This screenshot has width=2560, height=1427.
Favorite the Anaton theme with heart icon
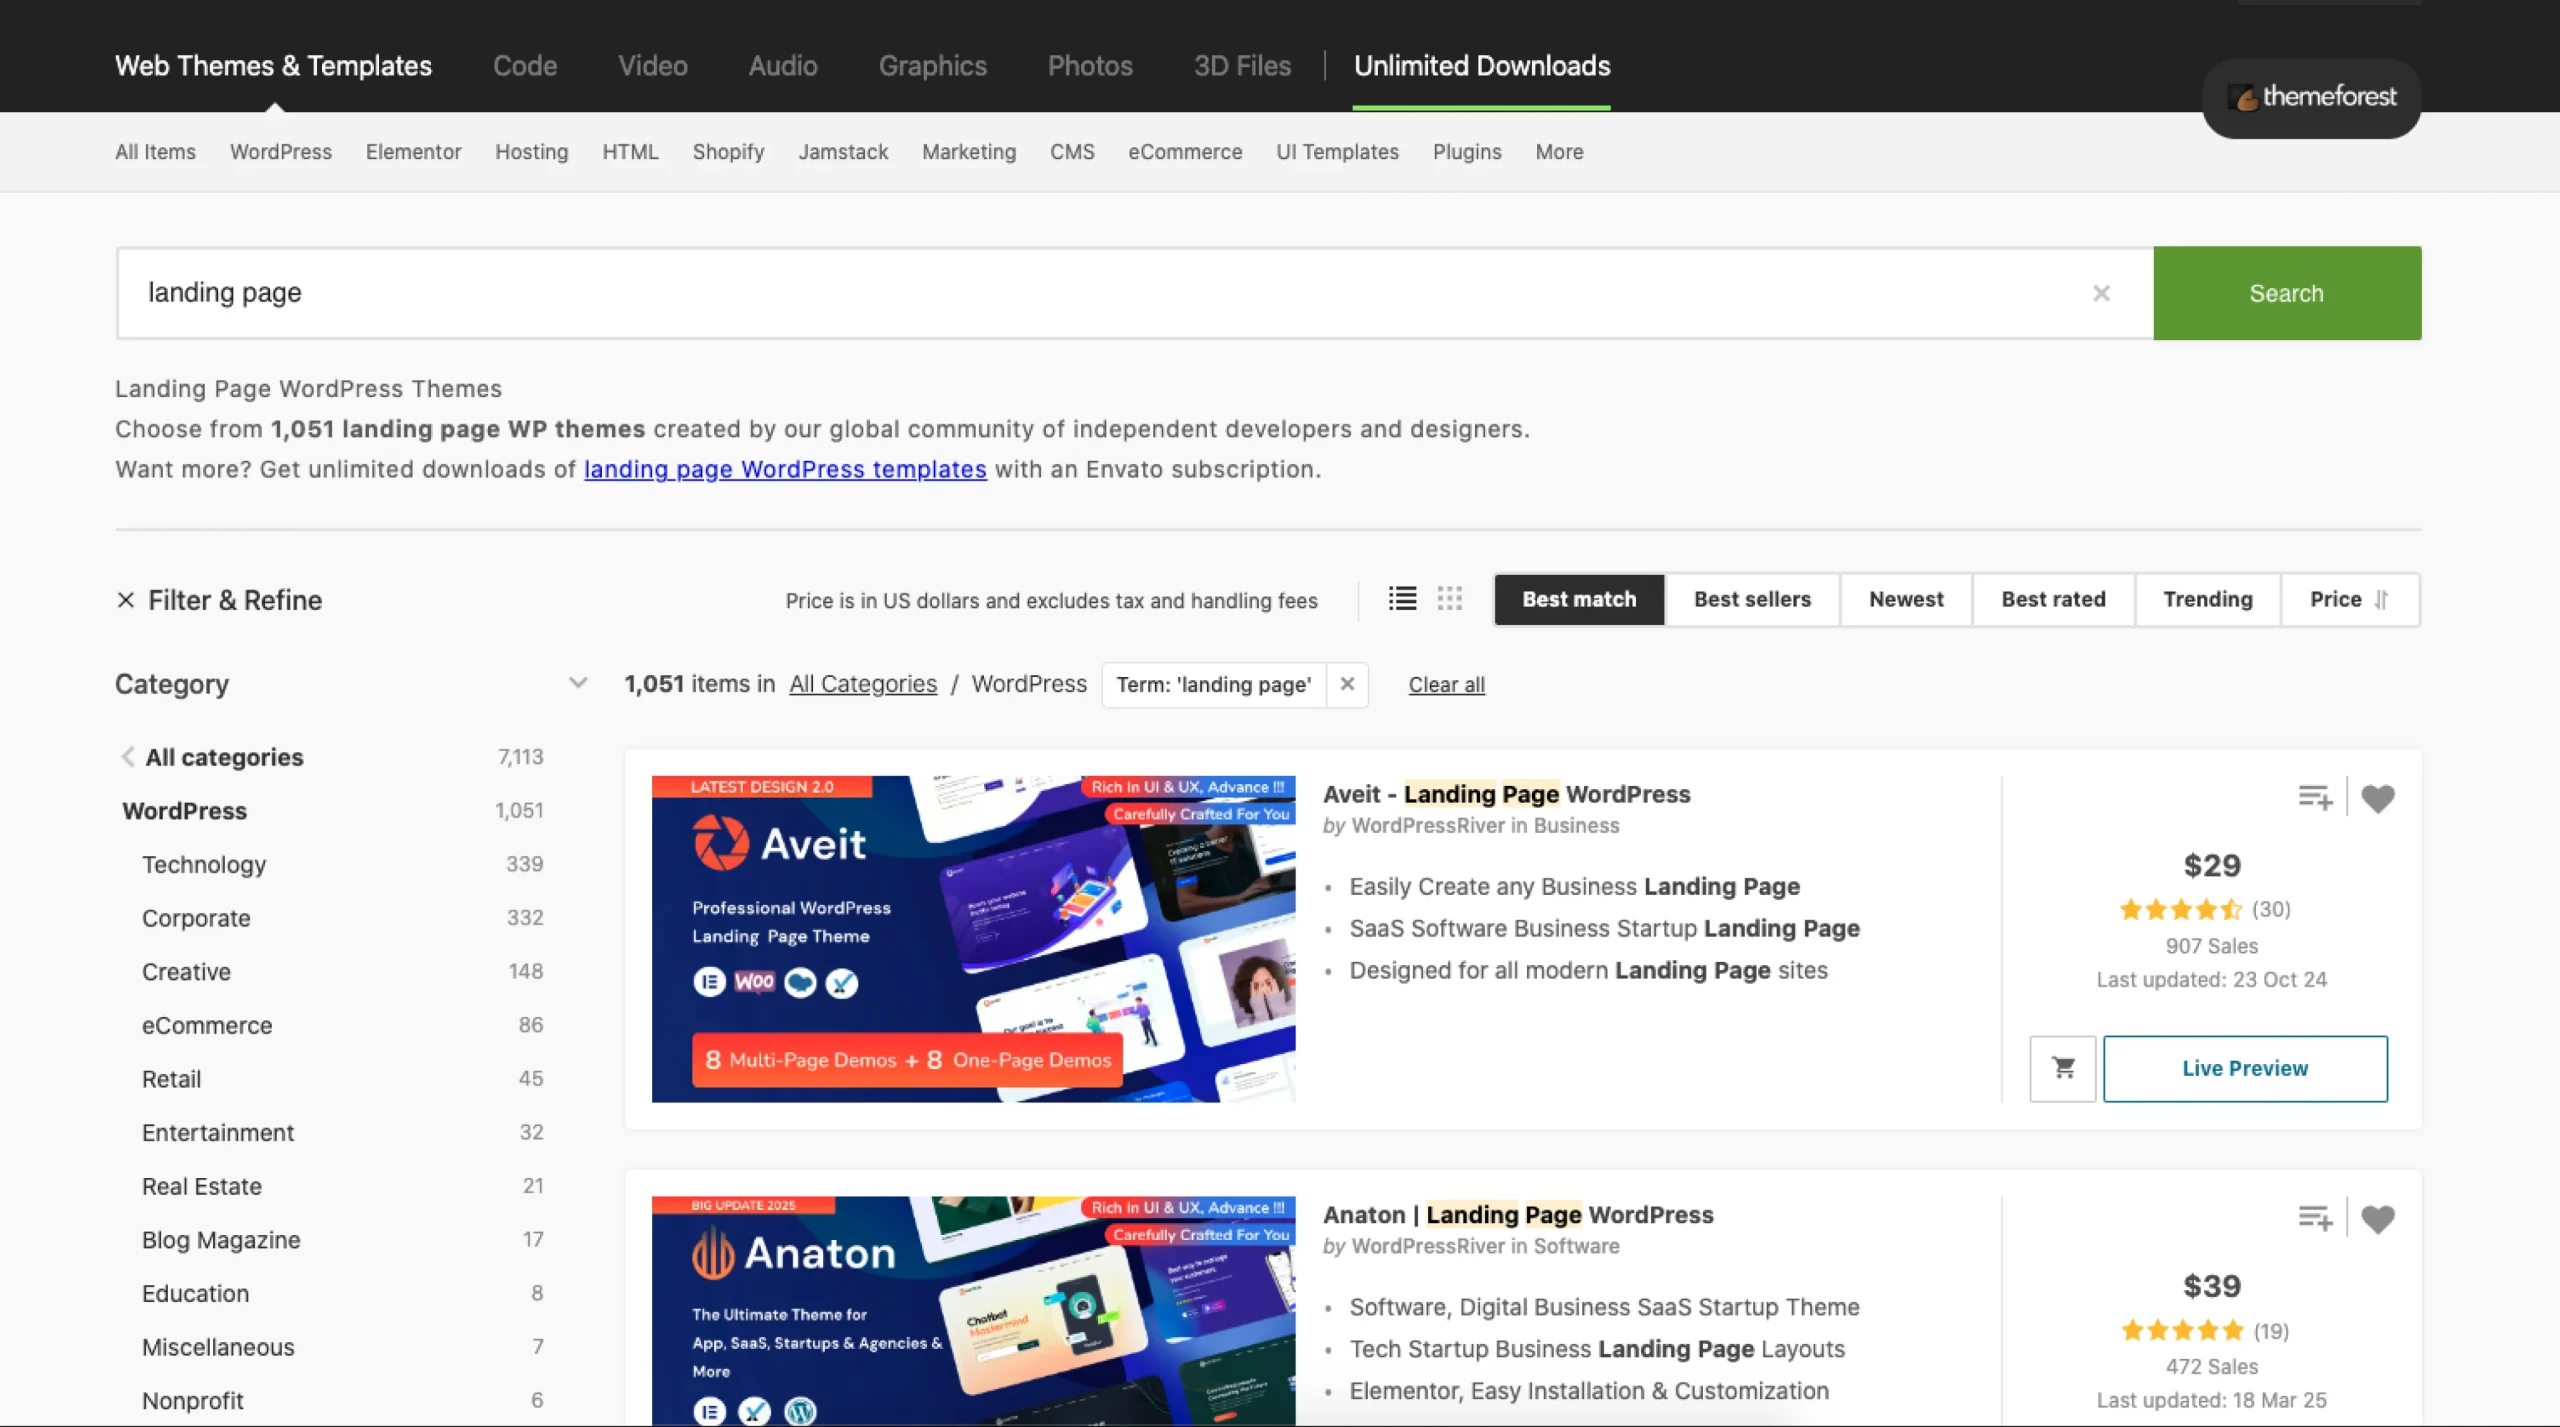[2378, 1218]
